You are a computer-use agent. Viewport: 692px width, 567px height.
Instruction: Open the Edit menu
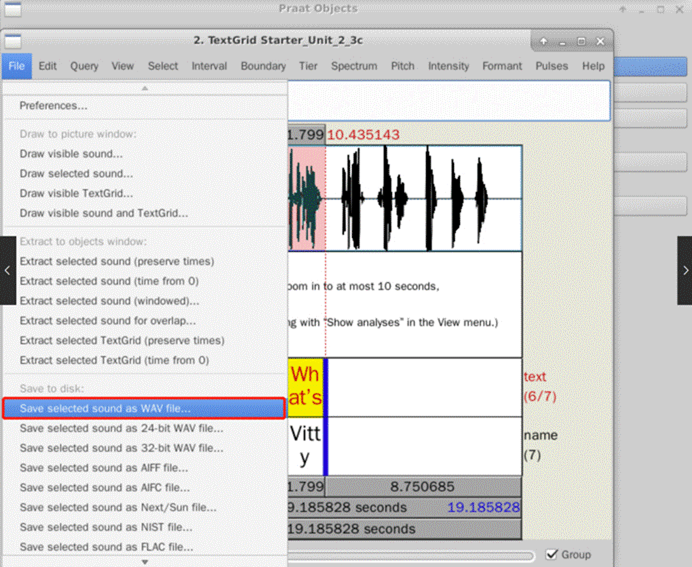(47, 66)
